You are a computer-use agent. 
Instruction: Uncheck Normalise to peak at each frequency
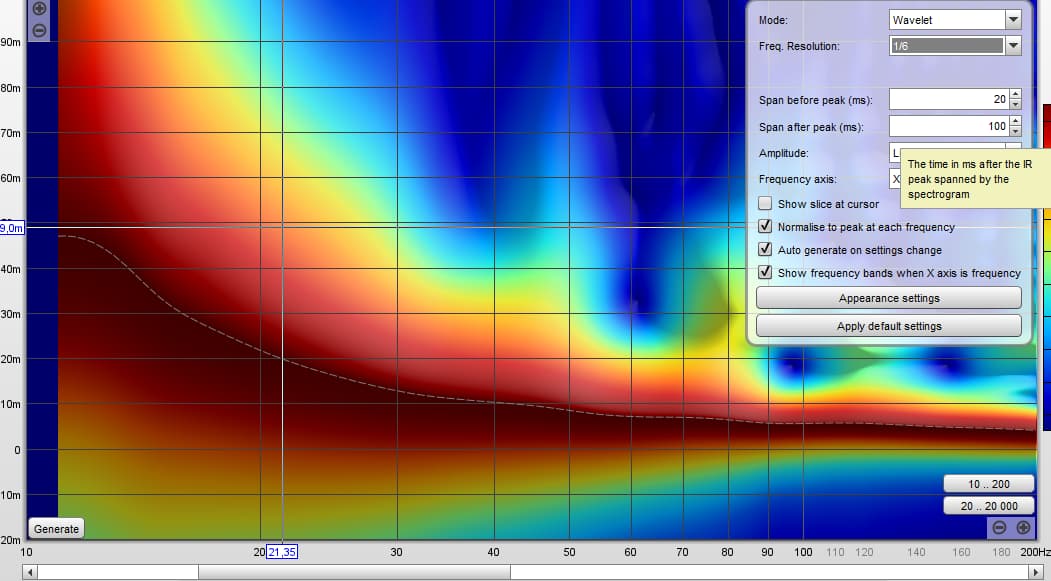tap(766, 227)
